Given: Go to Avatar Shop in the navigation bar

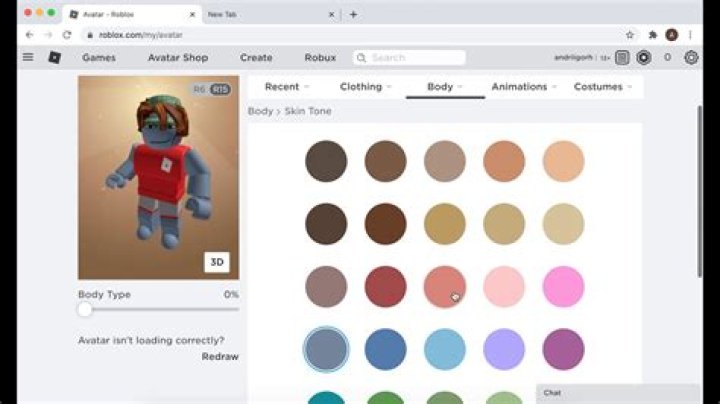Looking at the screenshot, I should [x=178, y=58].
